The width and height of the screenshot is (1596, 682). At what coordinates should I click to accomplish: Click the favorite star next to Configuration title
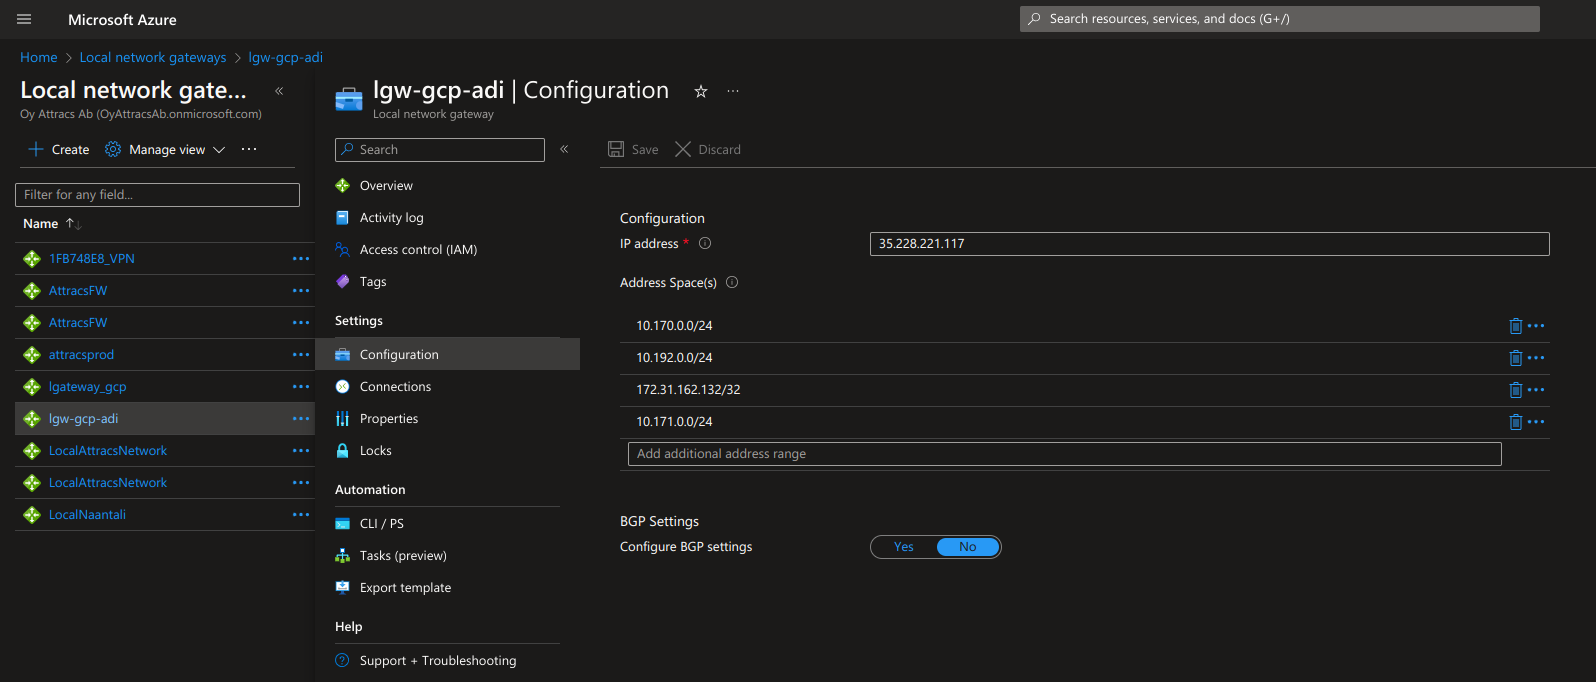701,91
